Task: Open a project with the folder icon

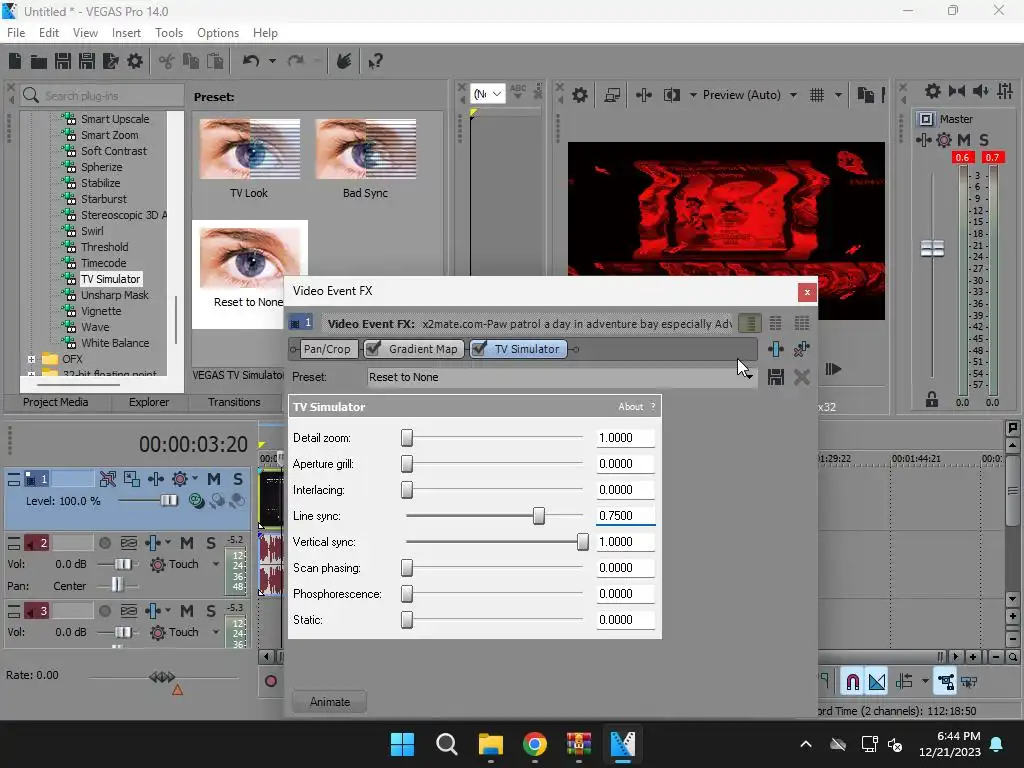Action: (x=39, y=61)
